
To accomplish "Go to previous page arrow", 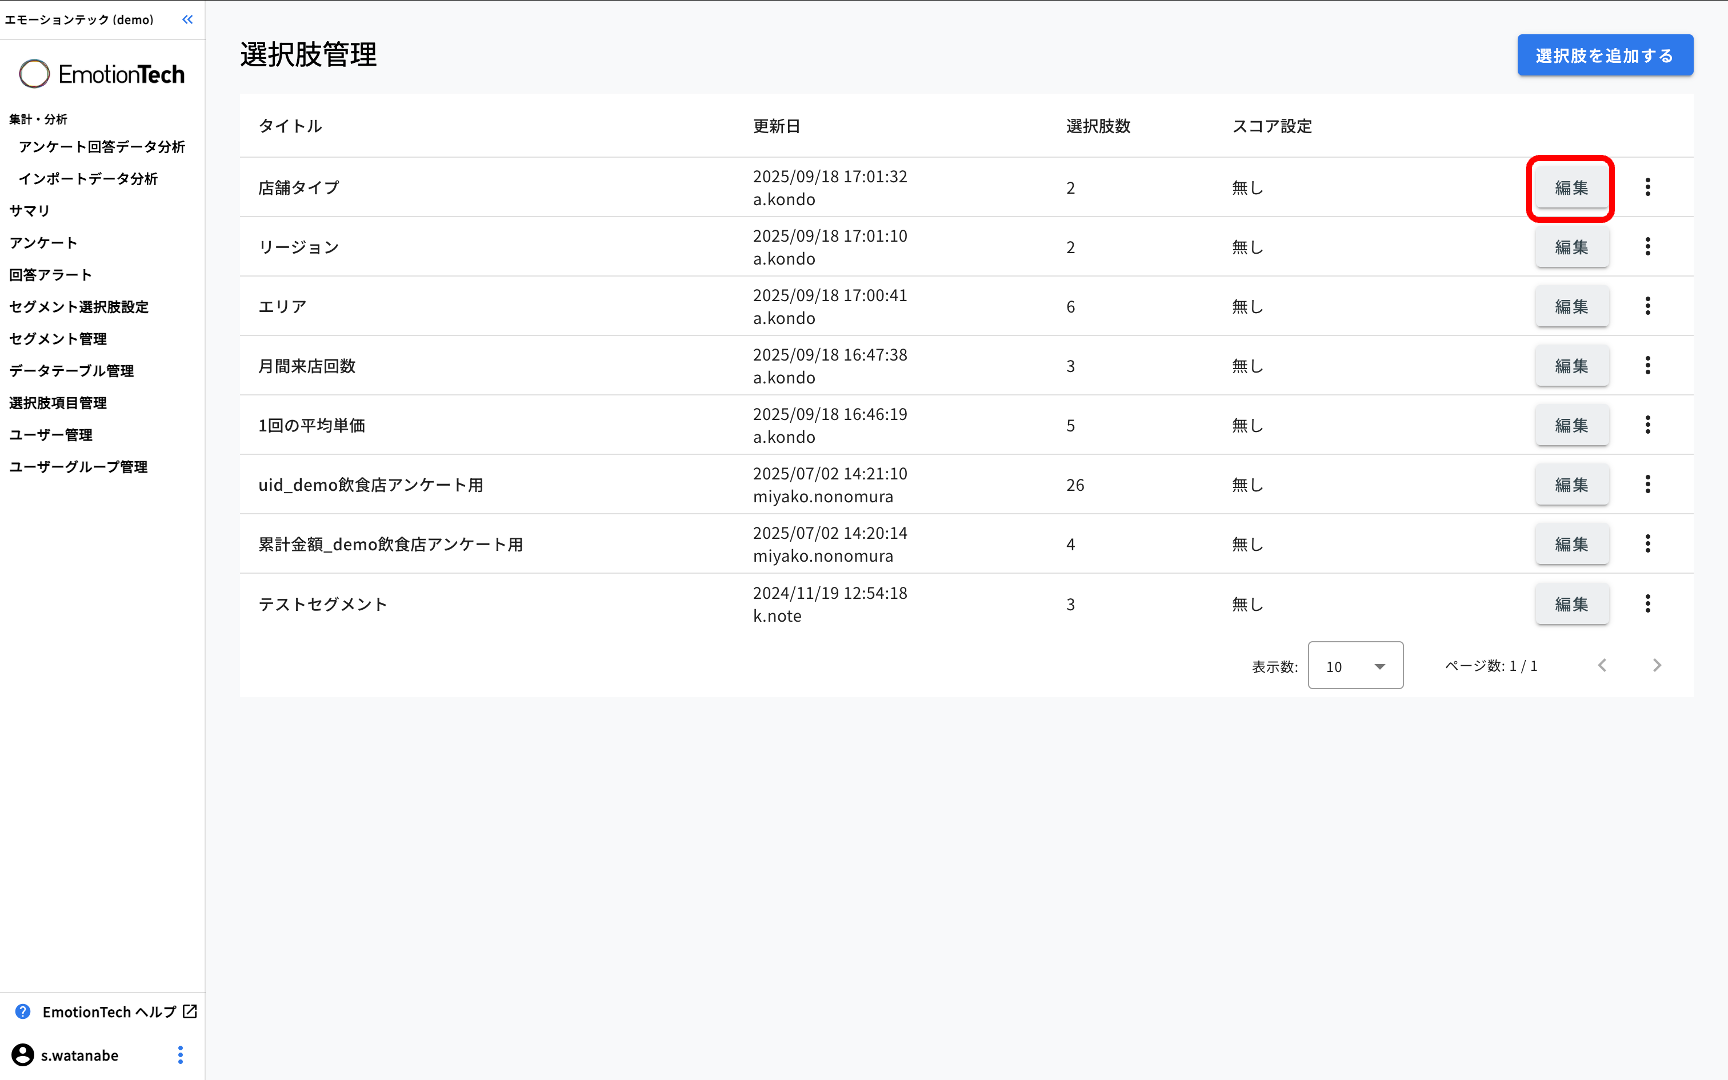I will click(1602, 666).
